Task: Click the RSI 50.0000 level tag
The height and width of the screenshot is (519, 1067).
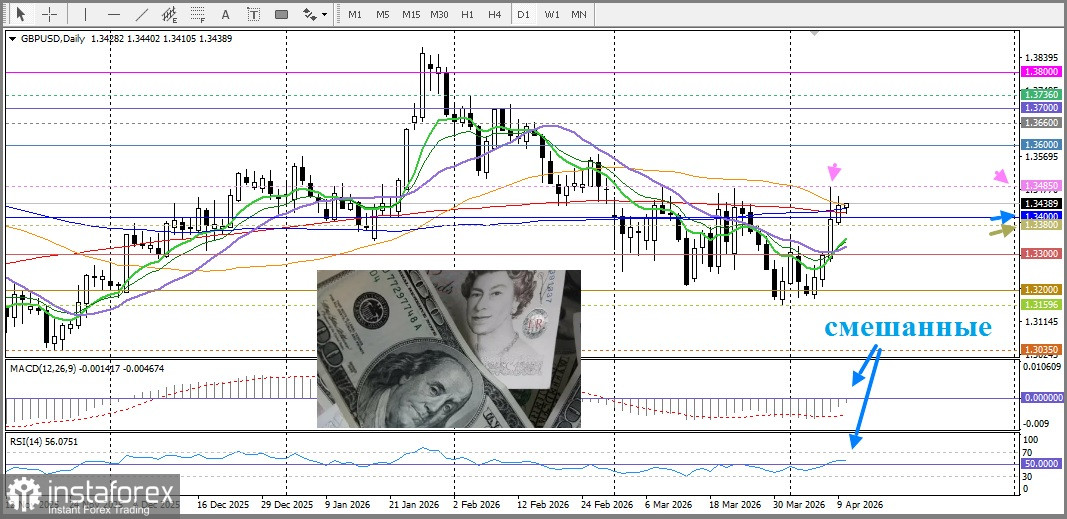Action: pos(1042,463)
